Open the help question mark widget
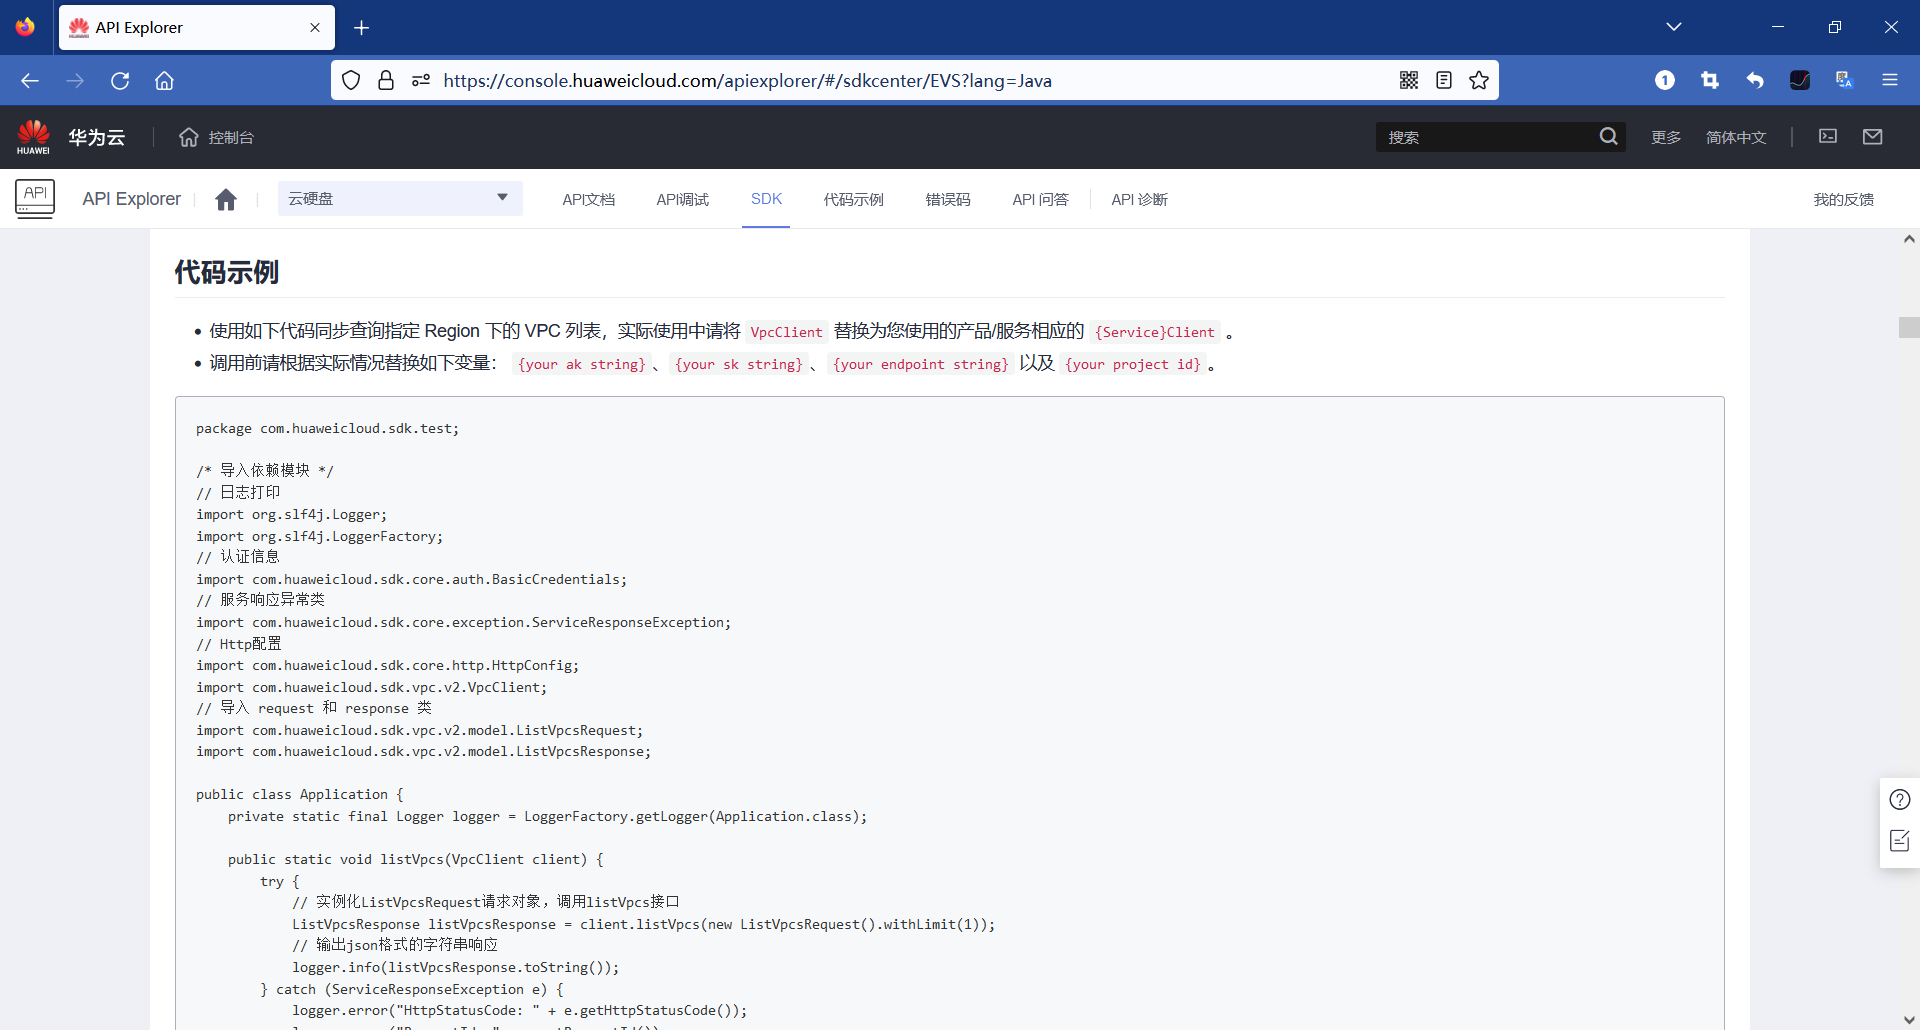Viewport: 1920px width, 1030px height. pyautogui.click(x=1900, y=800)
